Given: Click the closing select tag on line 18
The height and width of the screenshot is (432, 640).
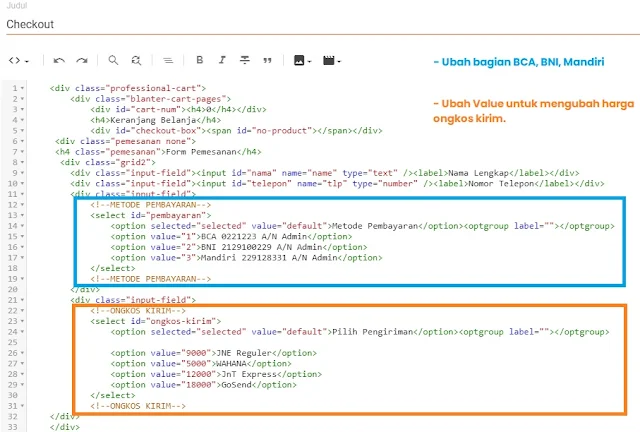Looking at the screenshot, I should pyautogui.click(x=113, y=268).
